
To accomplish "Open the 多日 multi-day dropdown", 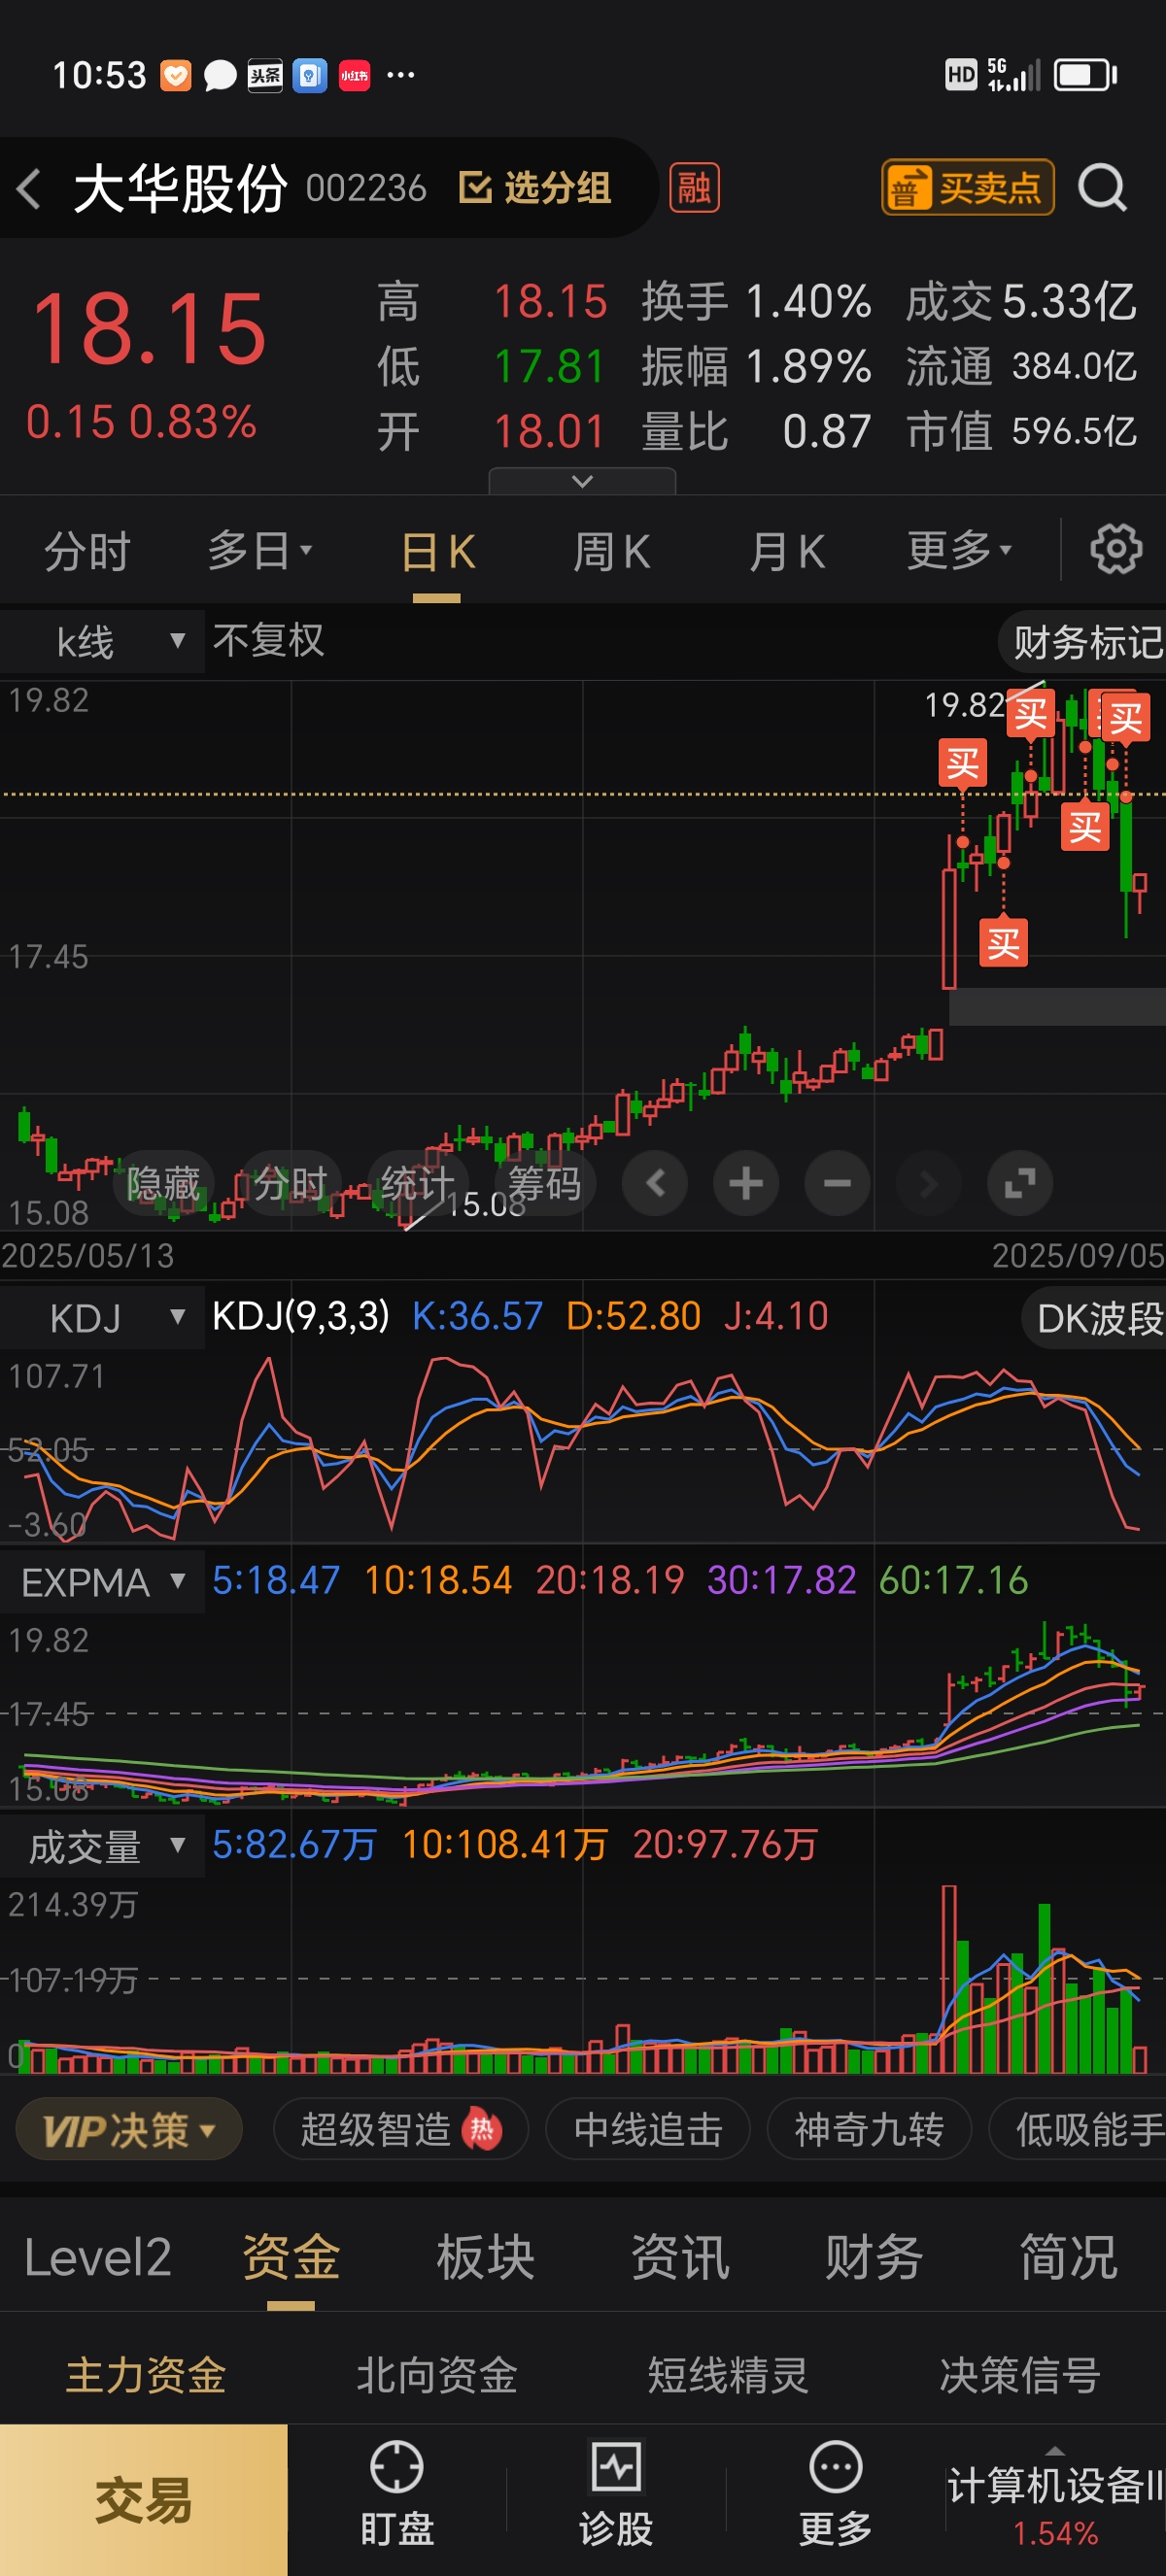I will [x=260, y=550].
